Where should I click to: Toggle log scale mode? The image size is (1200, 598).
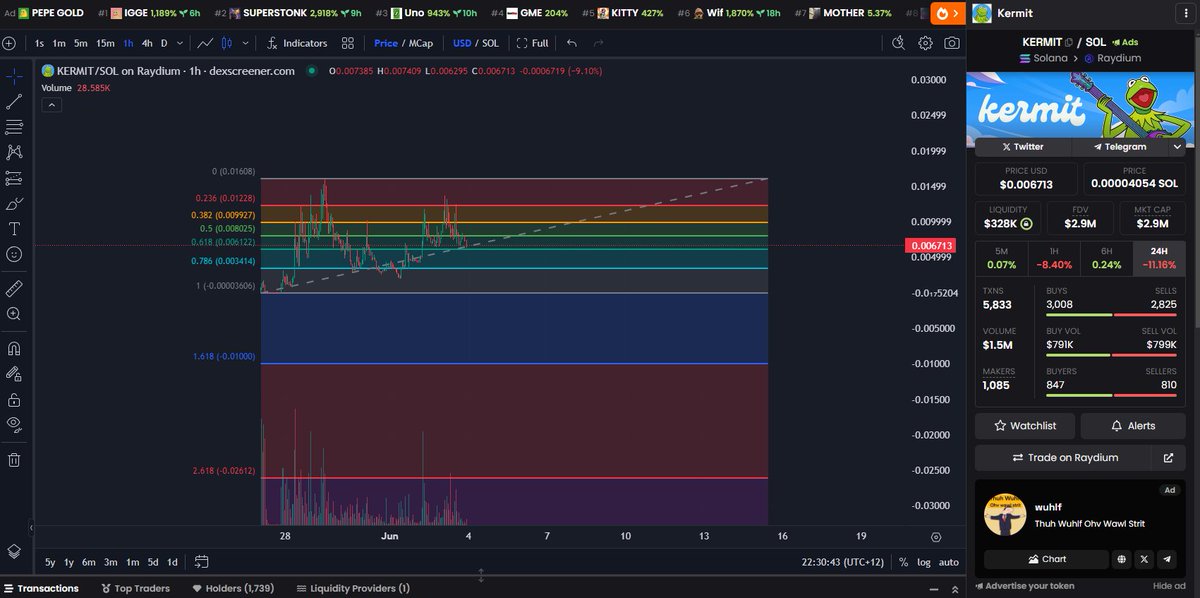(924, 562)
